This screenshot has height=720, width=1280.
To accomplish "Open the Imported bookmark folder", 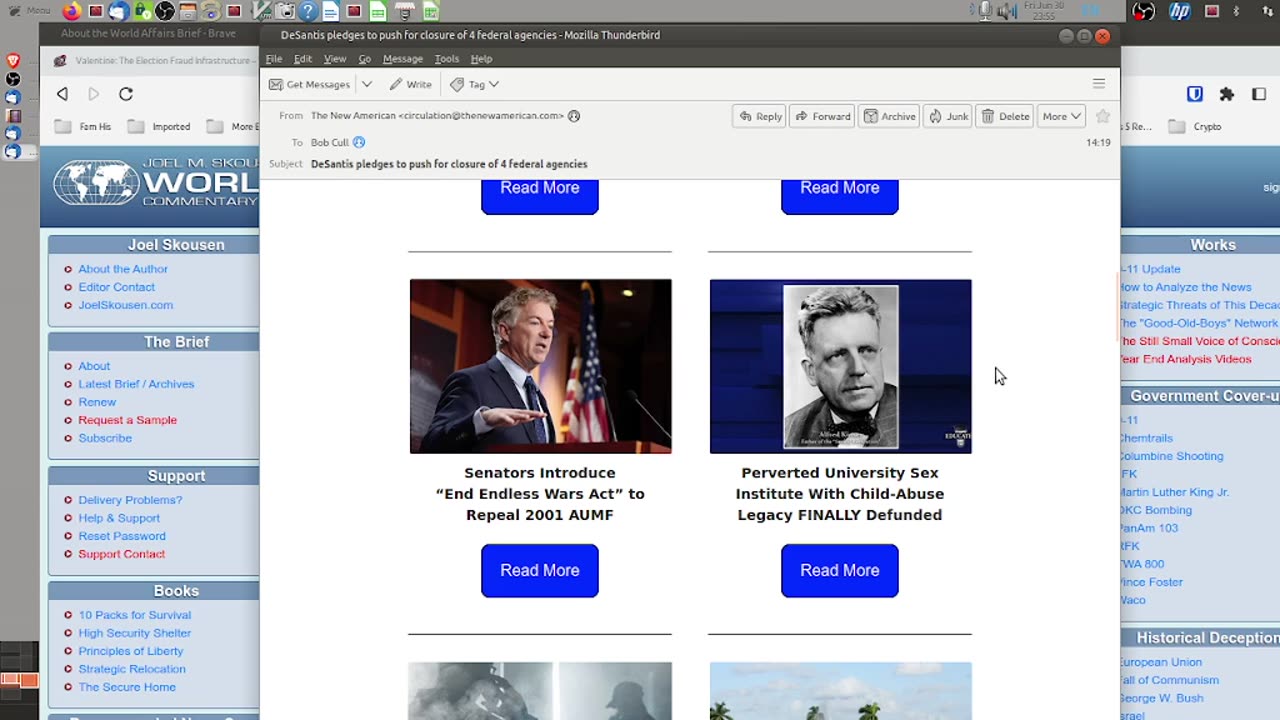I will [159, 127].
